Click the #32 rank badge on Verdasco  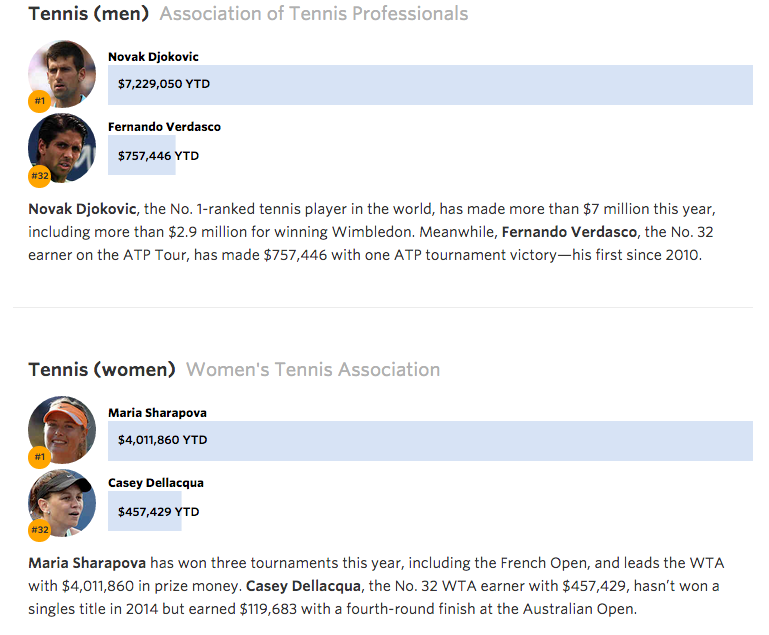coord(40,176)
